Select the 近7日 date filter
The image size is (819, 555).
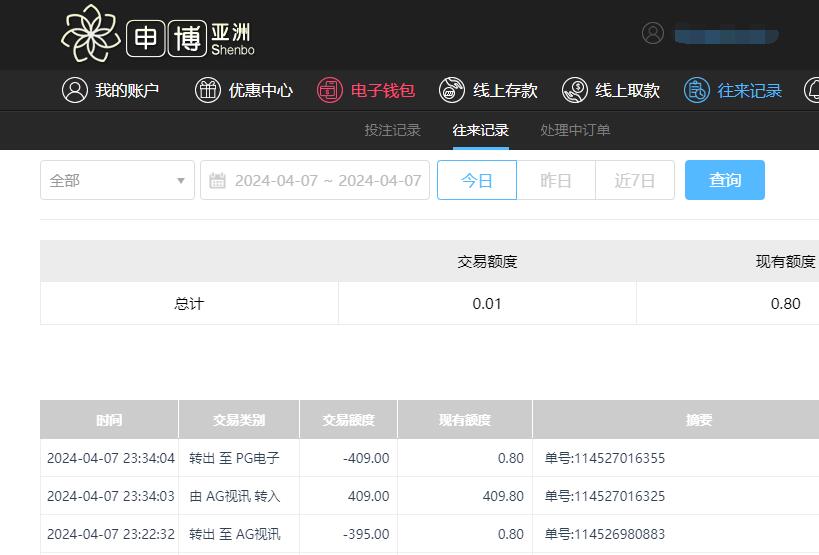click(635, 180)
